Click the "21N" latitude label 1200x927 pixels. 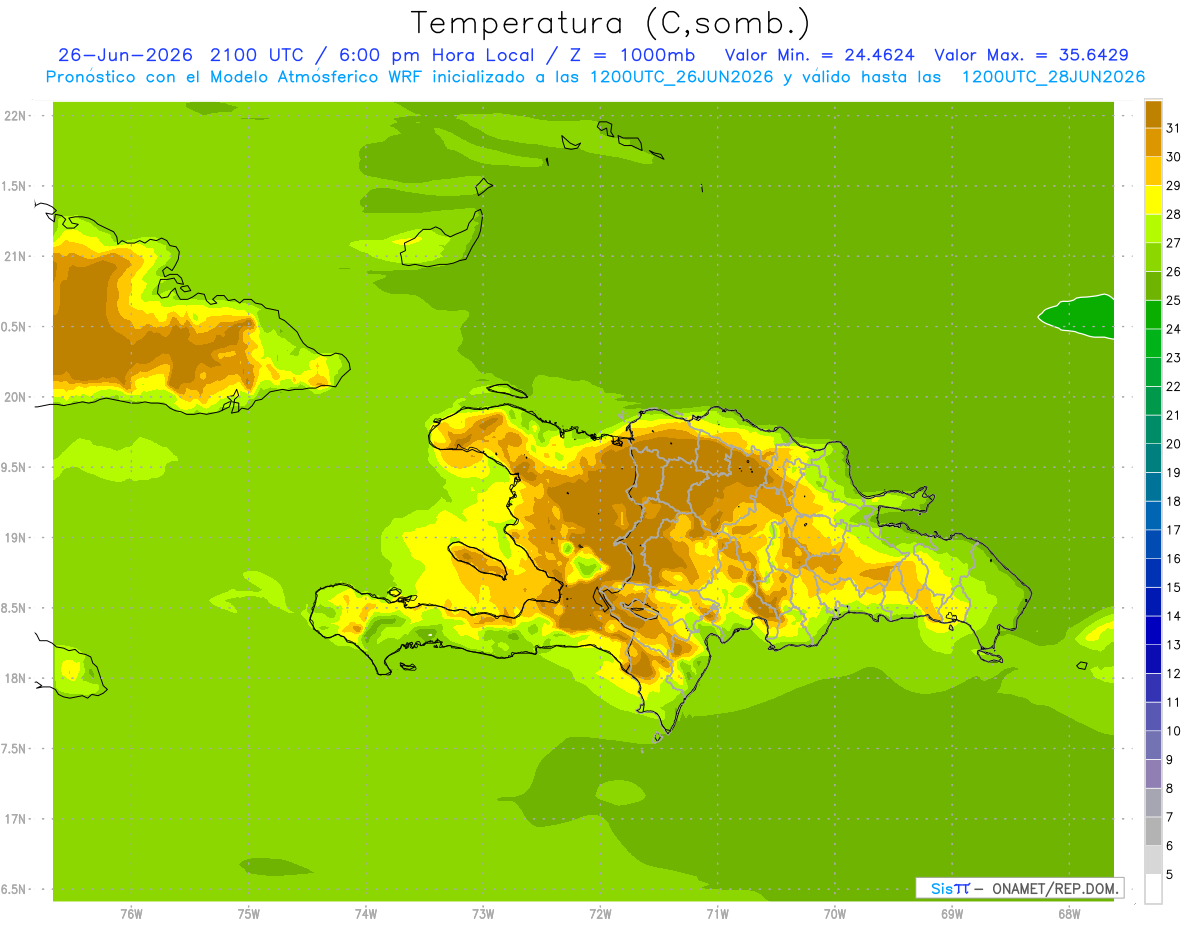15,257
